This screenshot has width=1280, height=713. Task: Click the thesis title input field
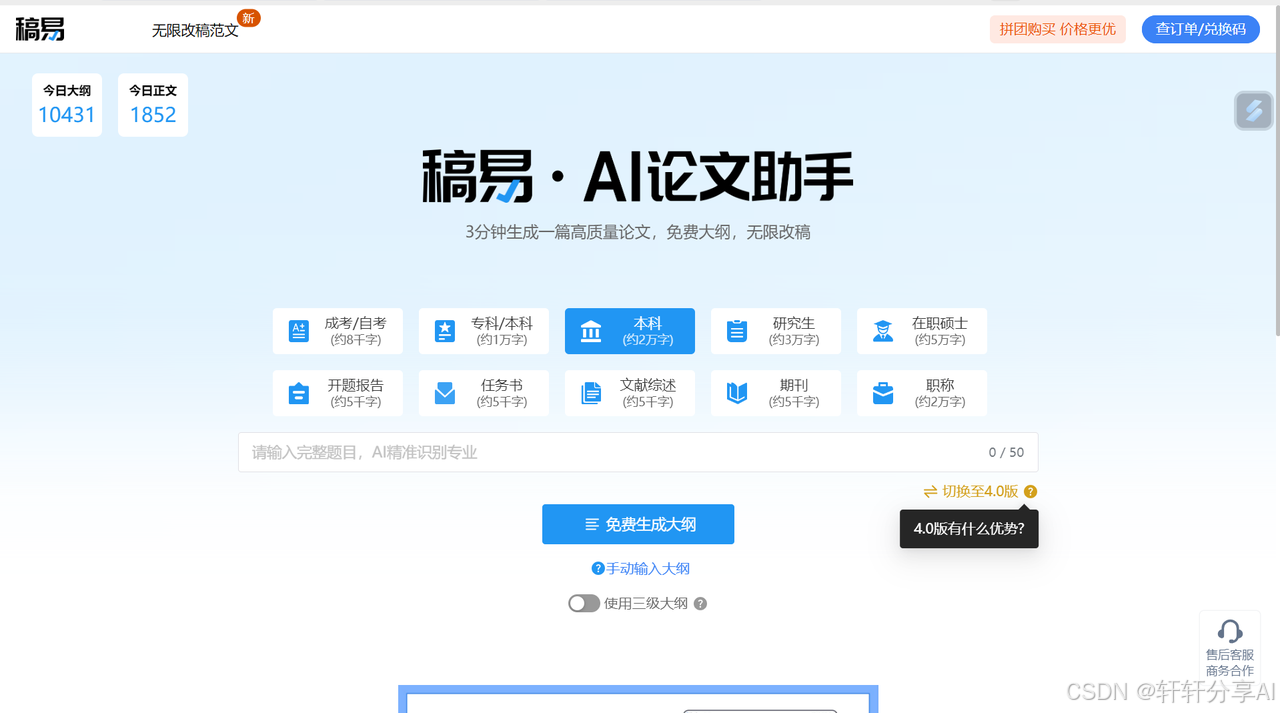pos(638,452)
